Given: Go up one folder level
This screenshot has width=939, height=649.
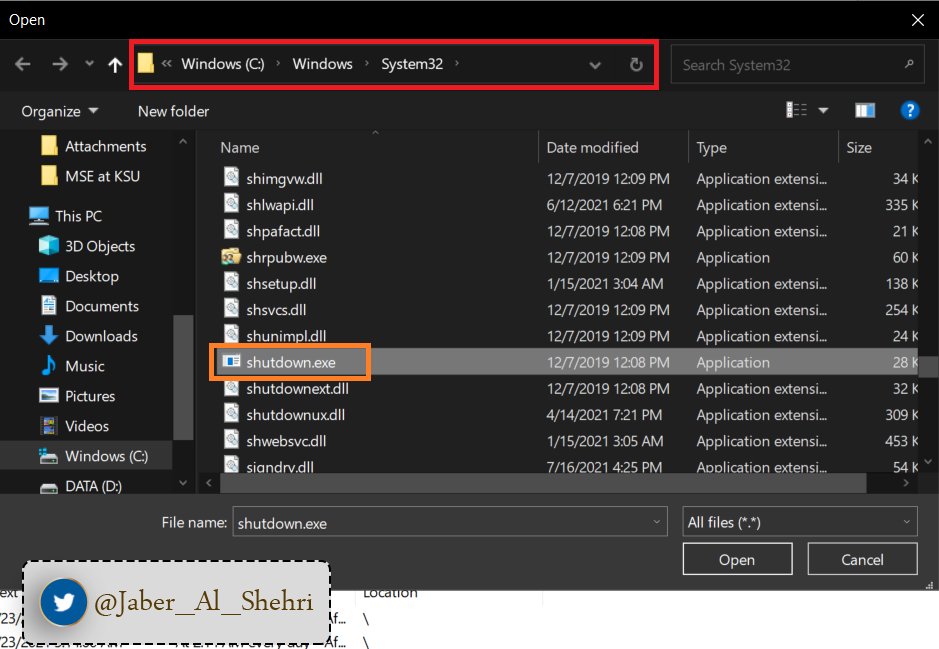Looking at the screenshot, I should (115, 65).
